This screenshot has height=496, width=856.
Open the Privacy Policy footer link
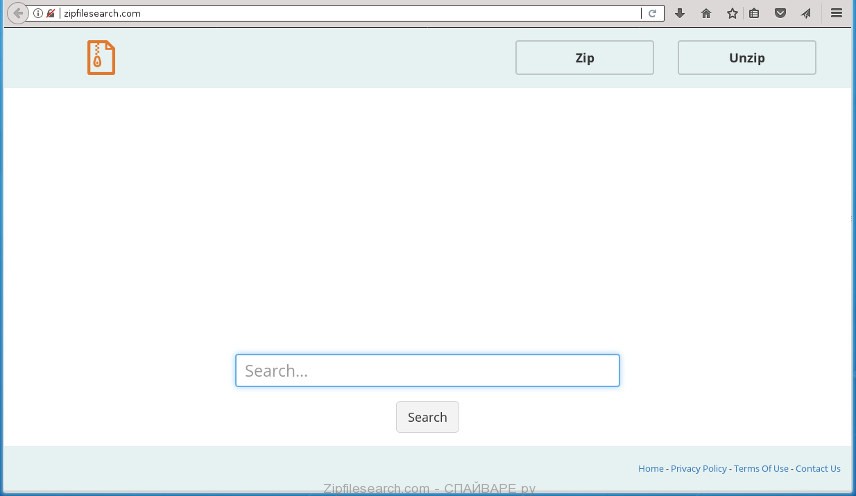tap(699, 468)
